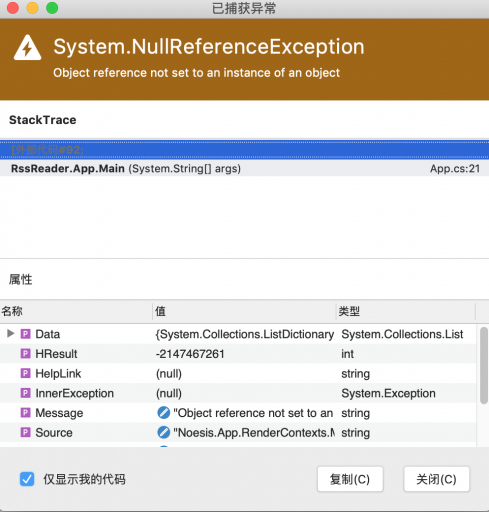Image resolution: width=489 pixels, height=512 pixels.
Task: Click the InnerException (null) value
Action: (x=169, y=393)
